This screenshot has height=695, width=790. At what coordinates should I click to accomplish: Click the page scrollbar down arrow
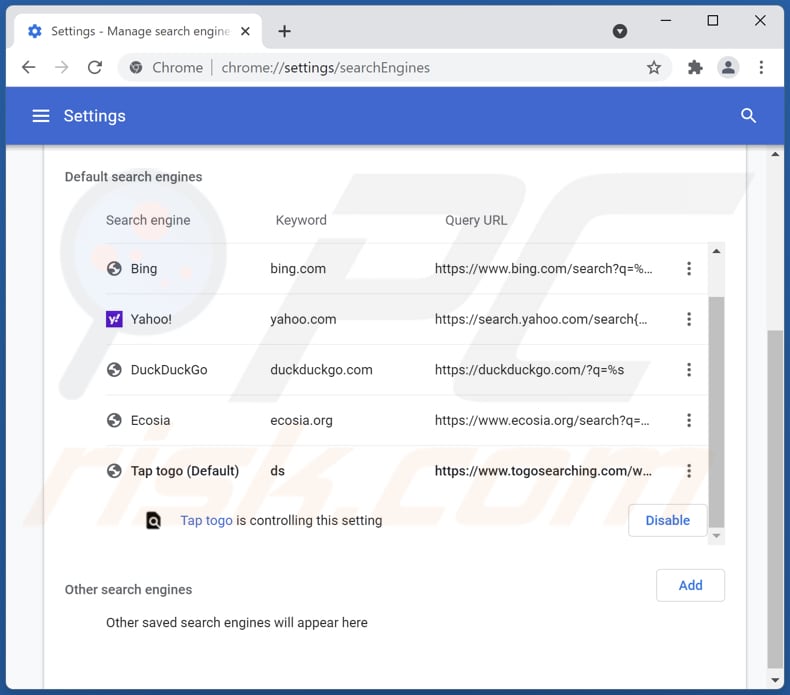(x=775, y=680)
